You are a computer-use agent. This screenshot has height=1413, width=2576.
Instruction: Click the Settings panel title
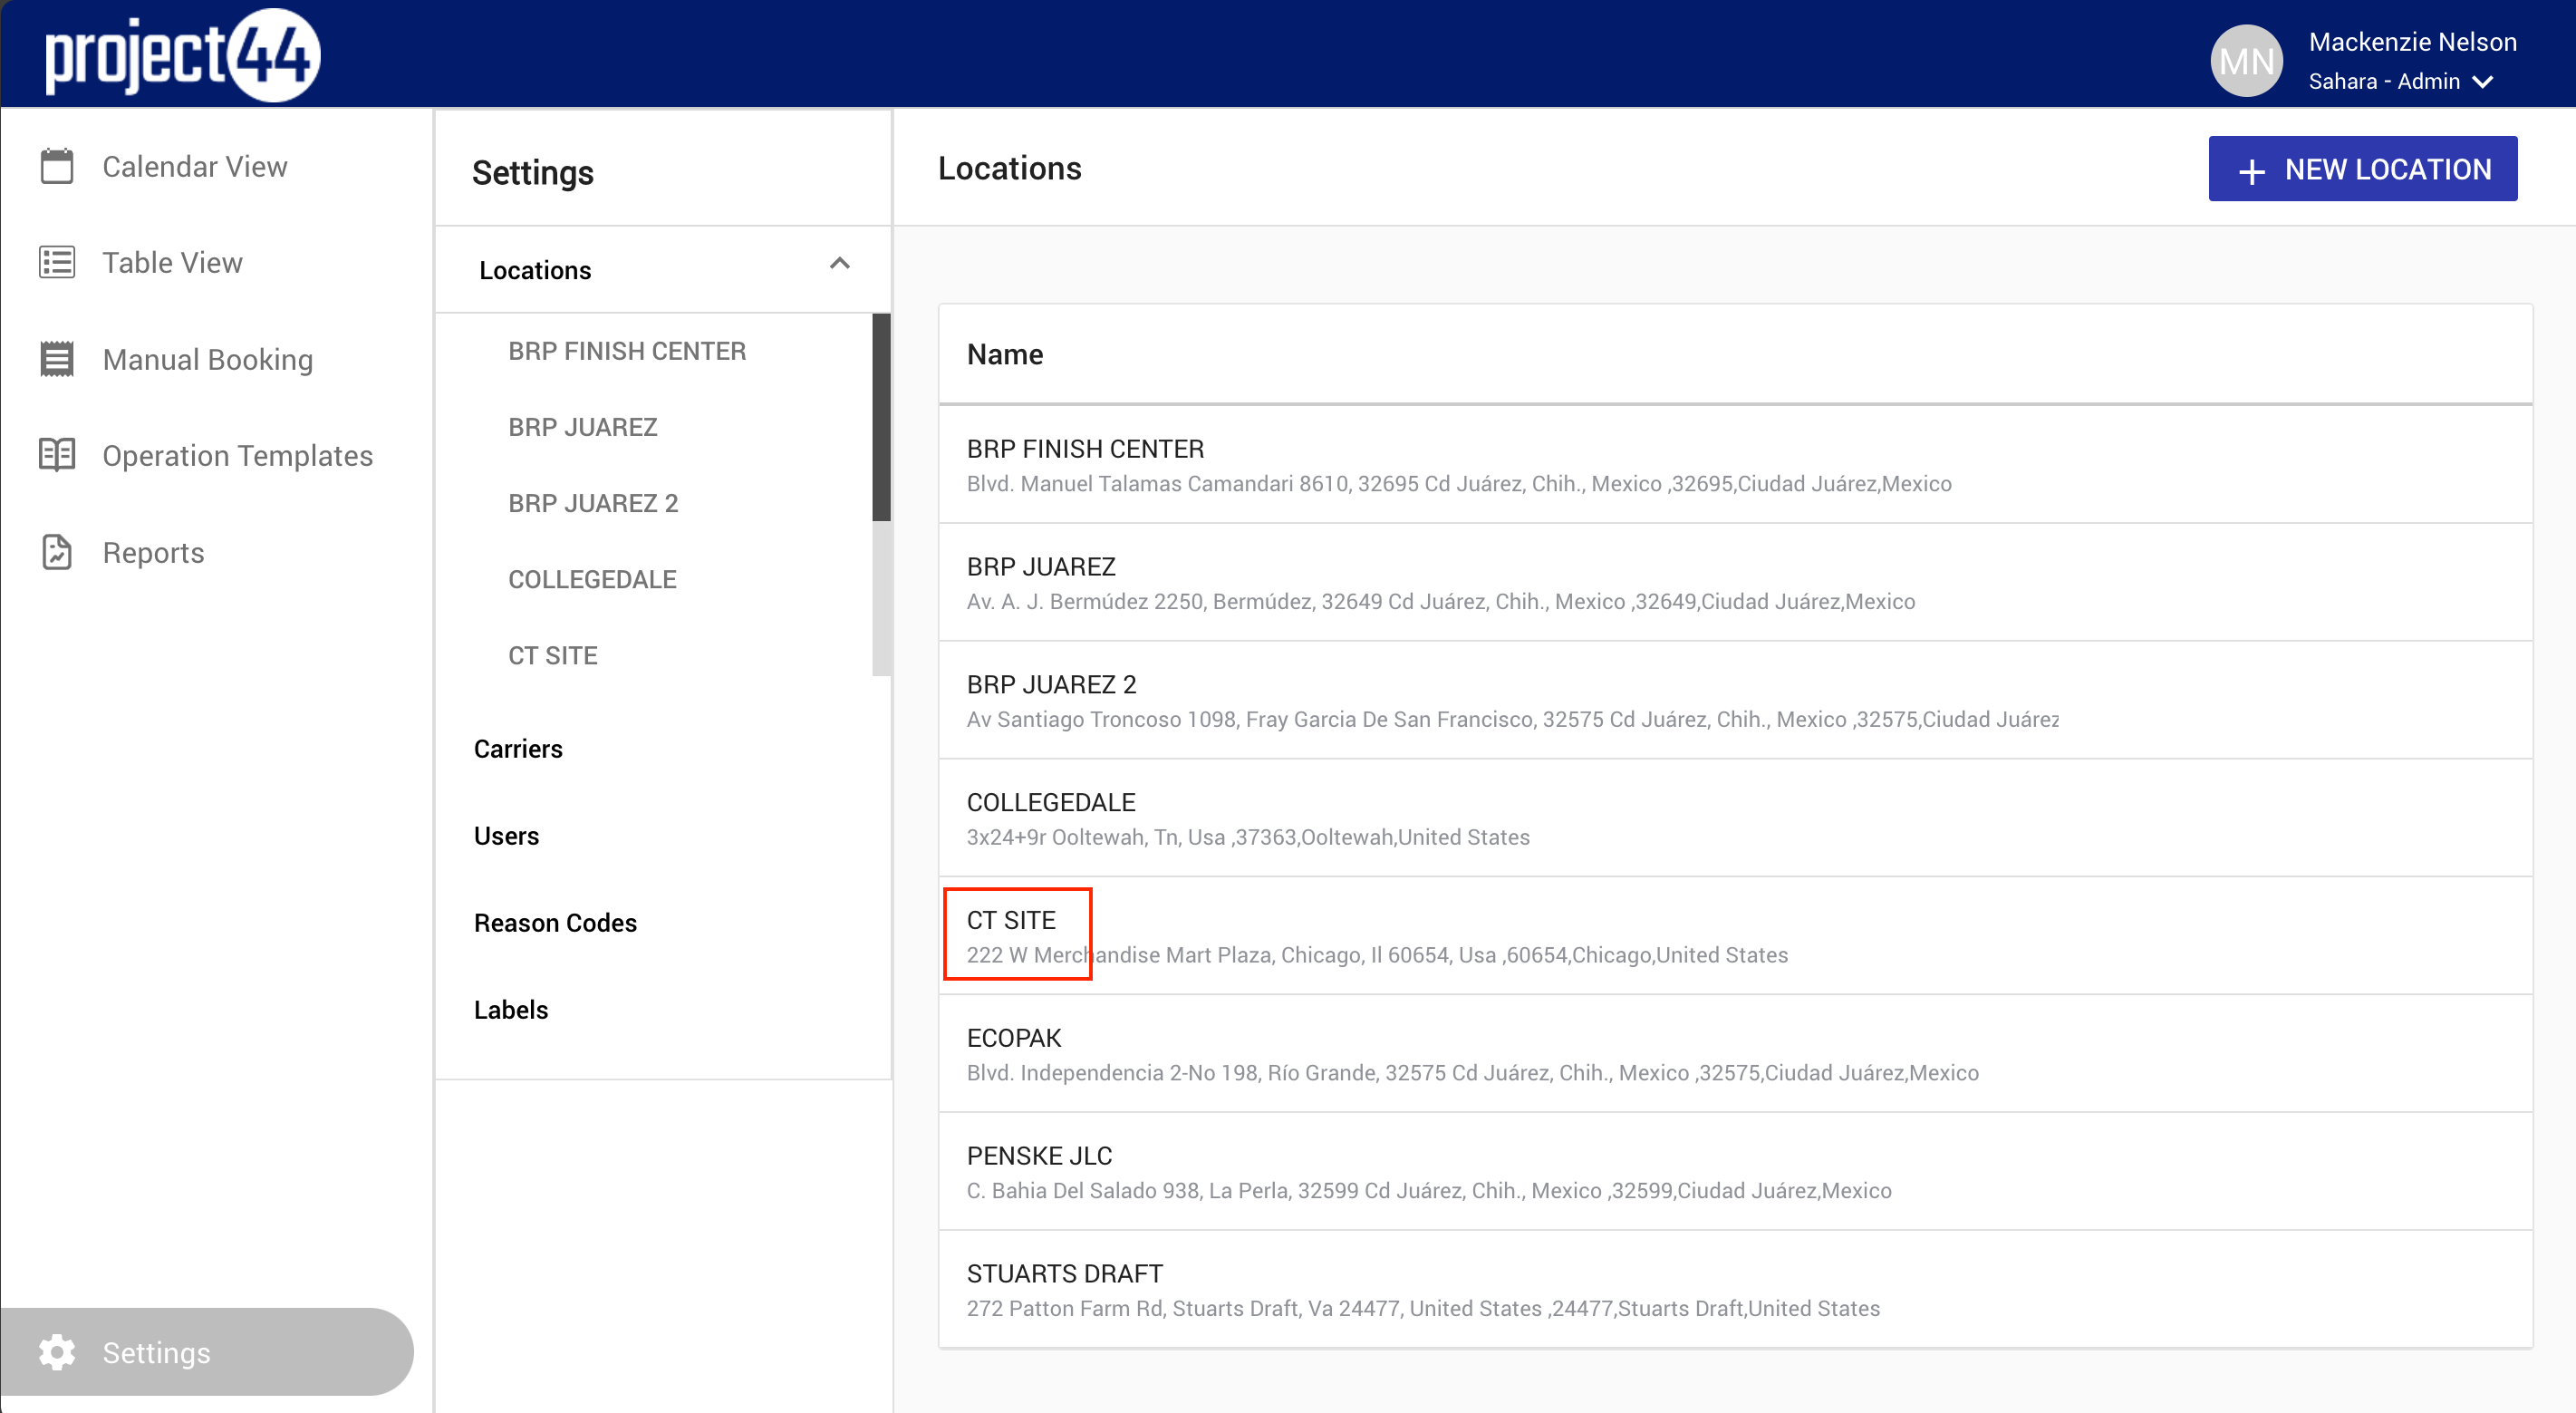[x=532, y=172]
